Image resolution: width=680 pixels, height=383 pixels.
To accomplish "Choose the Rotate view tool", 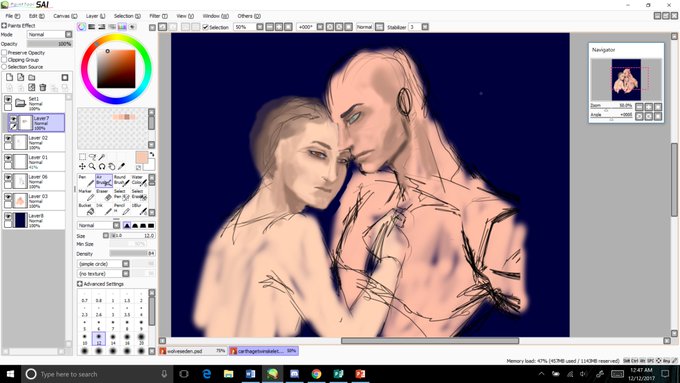I will pos(102,166).
